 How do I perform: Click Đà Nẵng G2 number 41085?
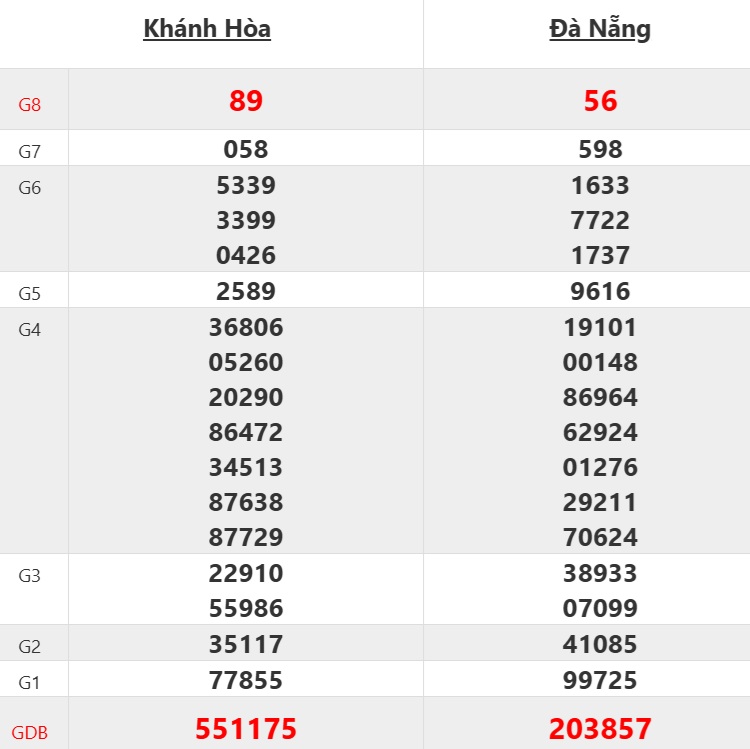pos(600,644)
